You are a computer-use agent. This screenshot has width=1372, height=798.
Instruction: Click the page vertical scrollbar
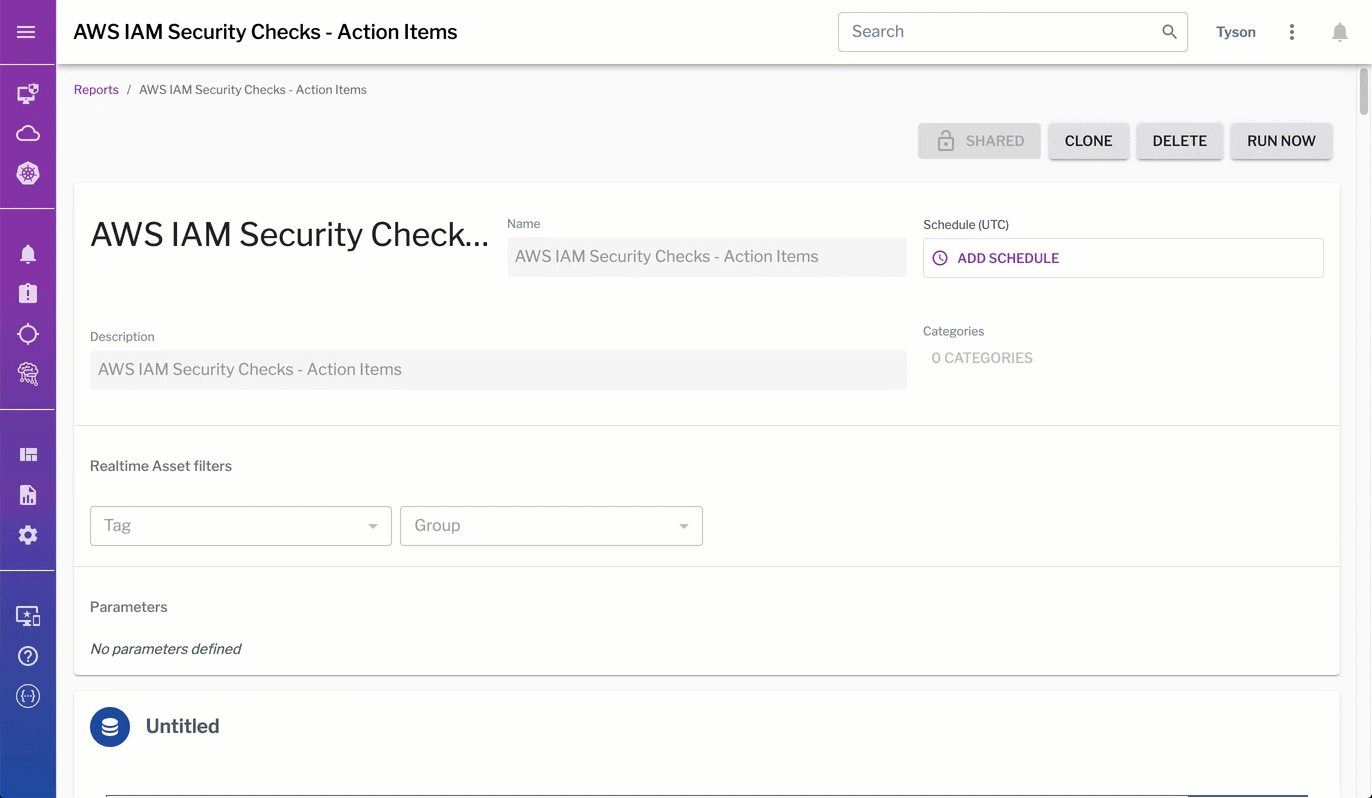click(1364, 92)
